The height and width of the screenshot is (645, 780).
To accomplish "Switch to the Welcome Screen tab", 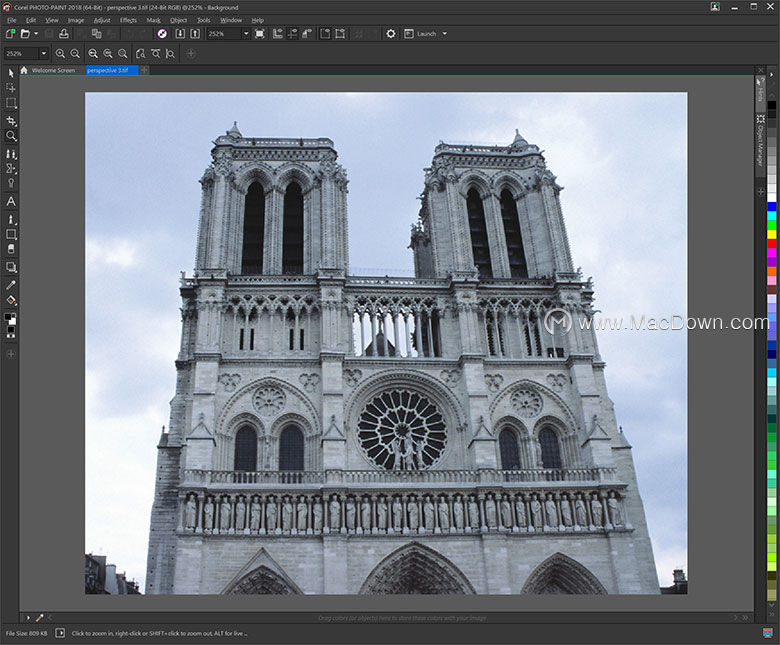I will (x=53, y=70).
